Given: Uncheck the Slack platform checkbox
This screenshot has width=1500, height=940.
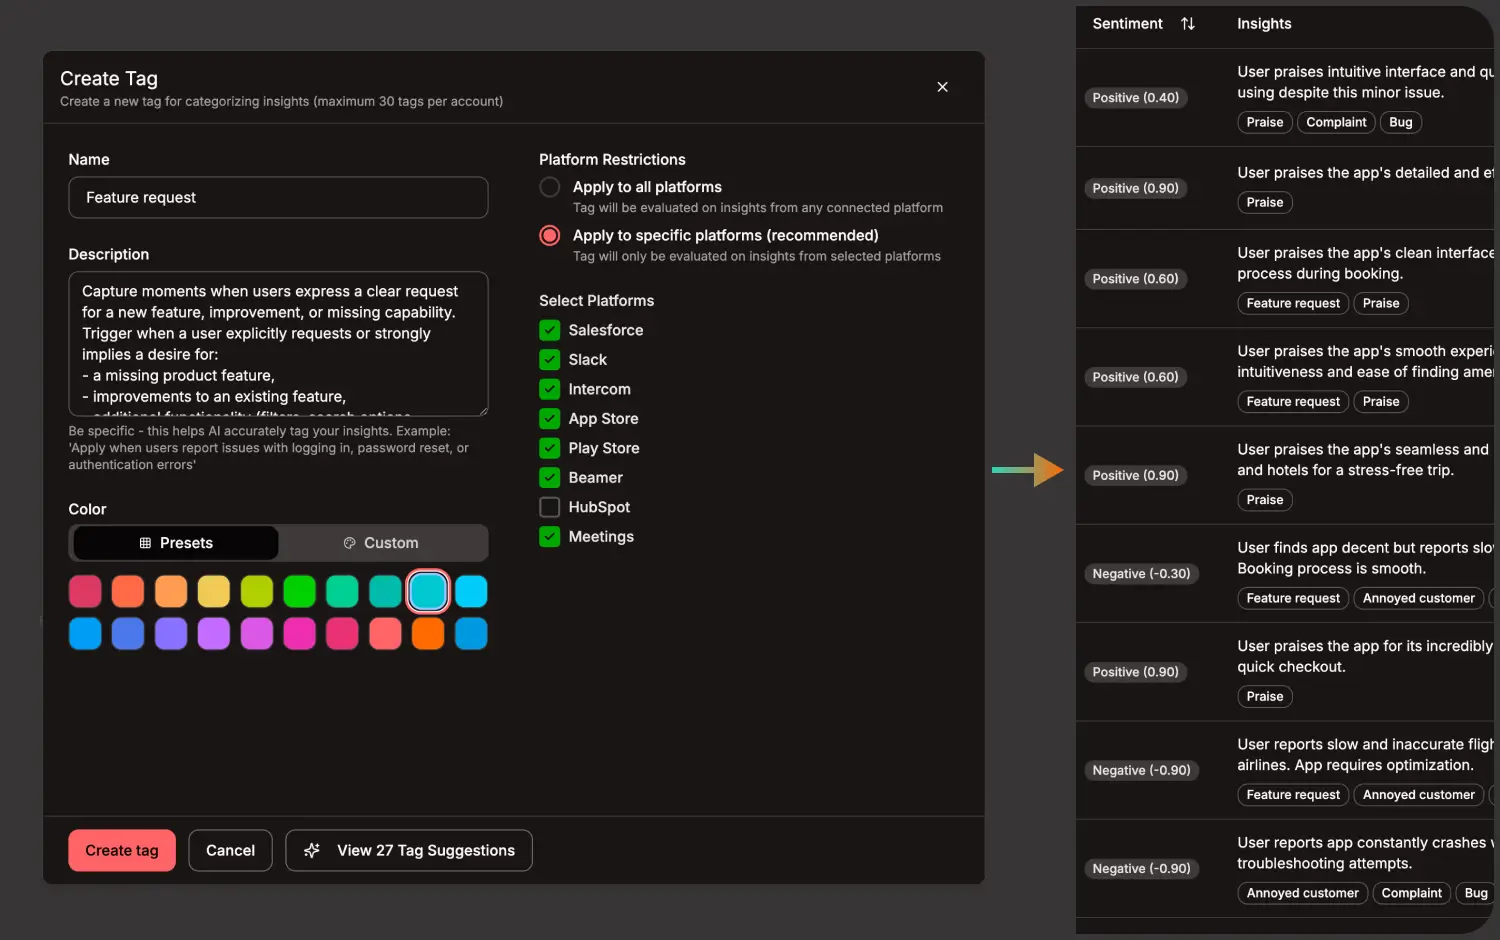Looking at the screenshot, I should tap(549, 359).
